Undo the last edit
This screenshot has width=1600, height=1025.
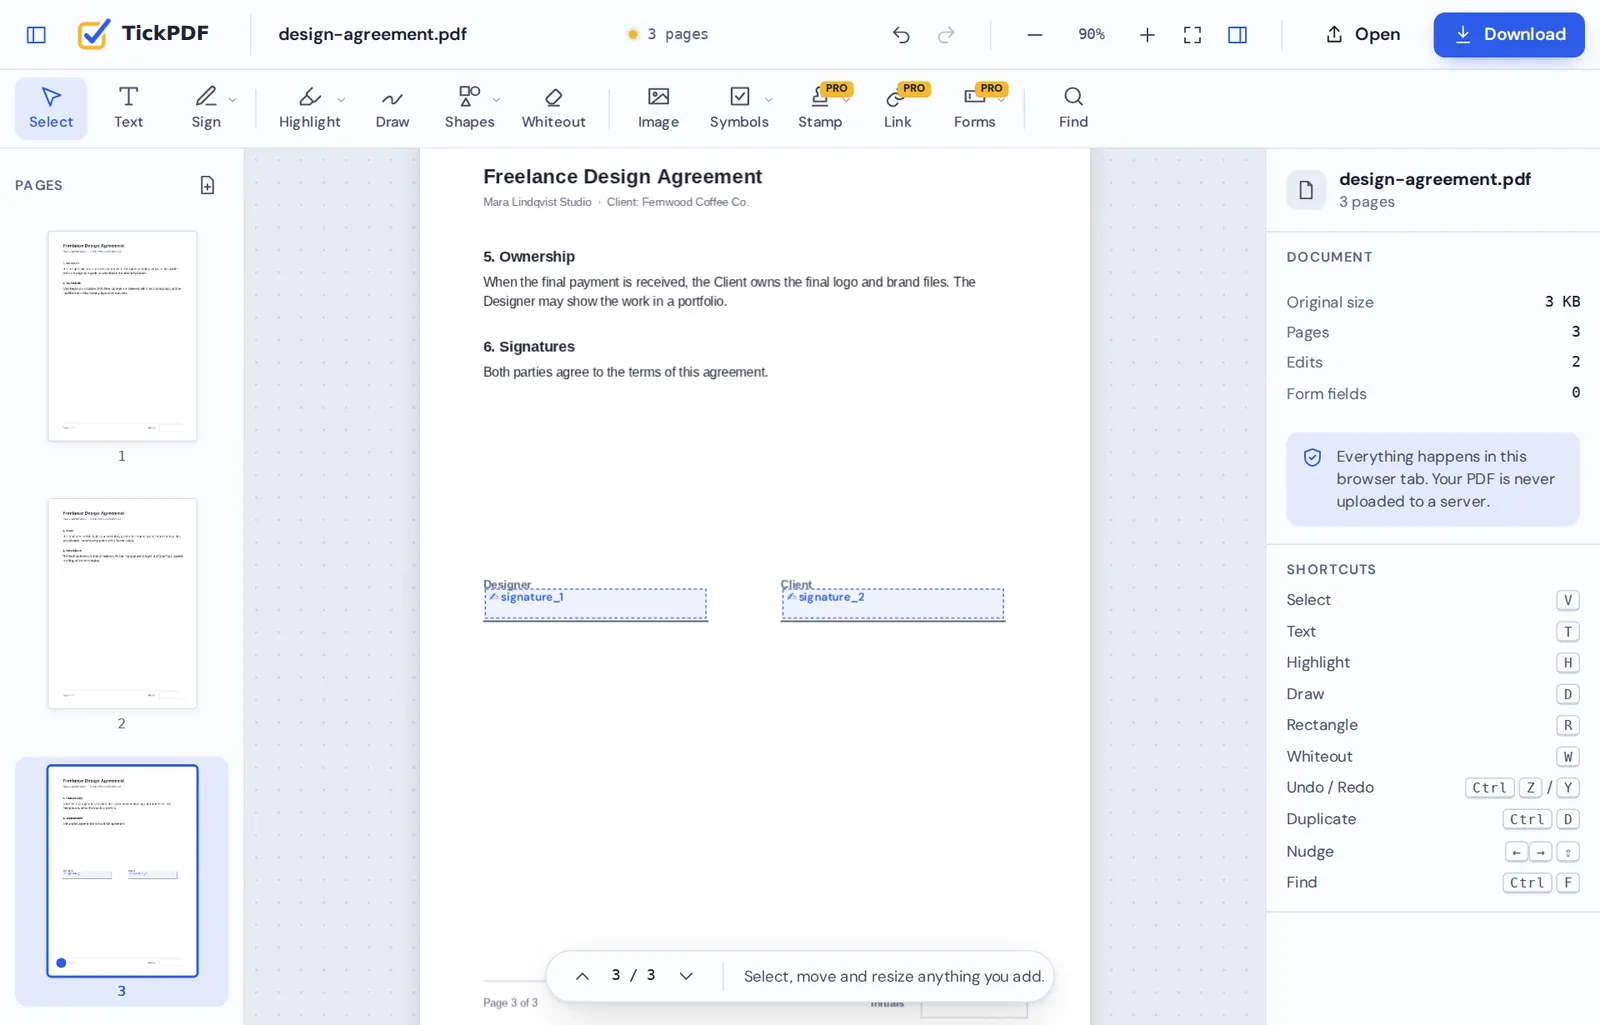(901, 35)
